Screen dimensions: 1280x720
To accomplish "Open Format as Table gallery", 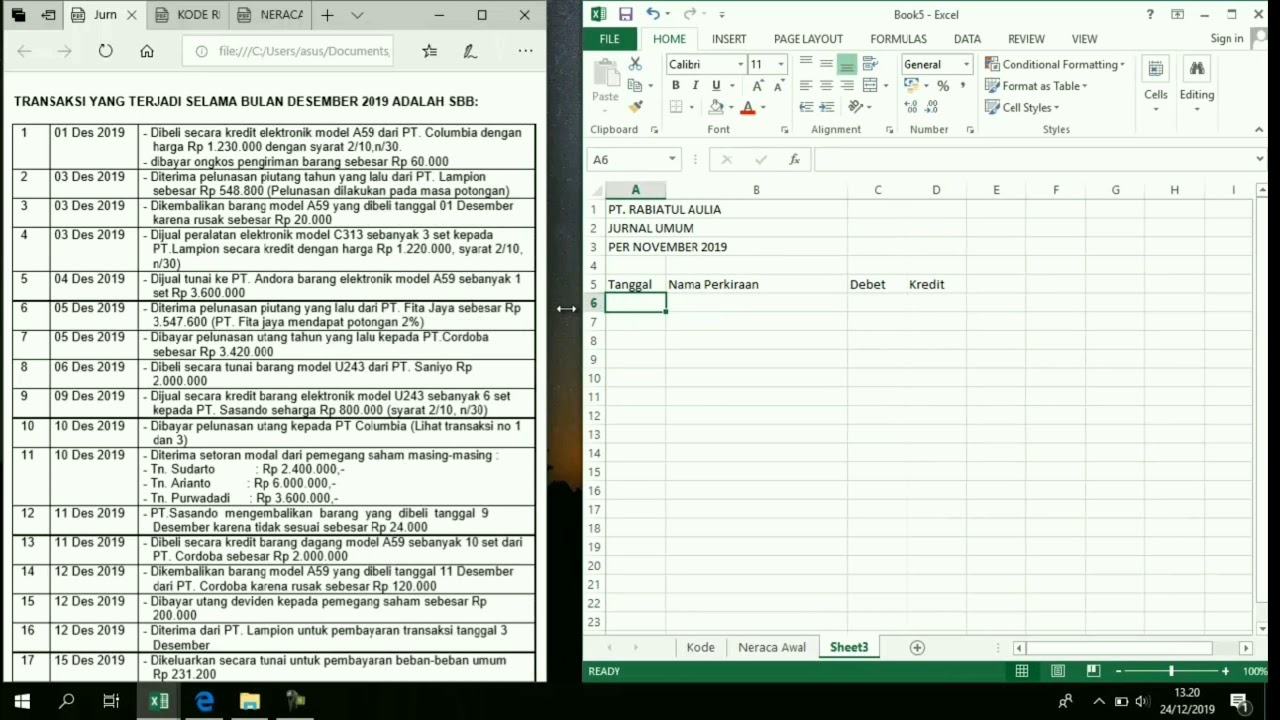I will (x=1036, y=86).
